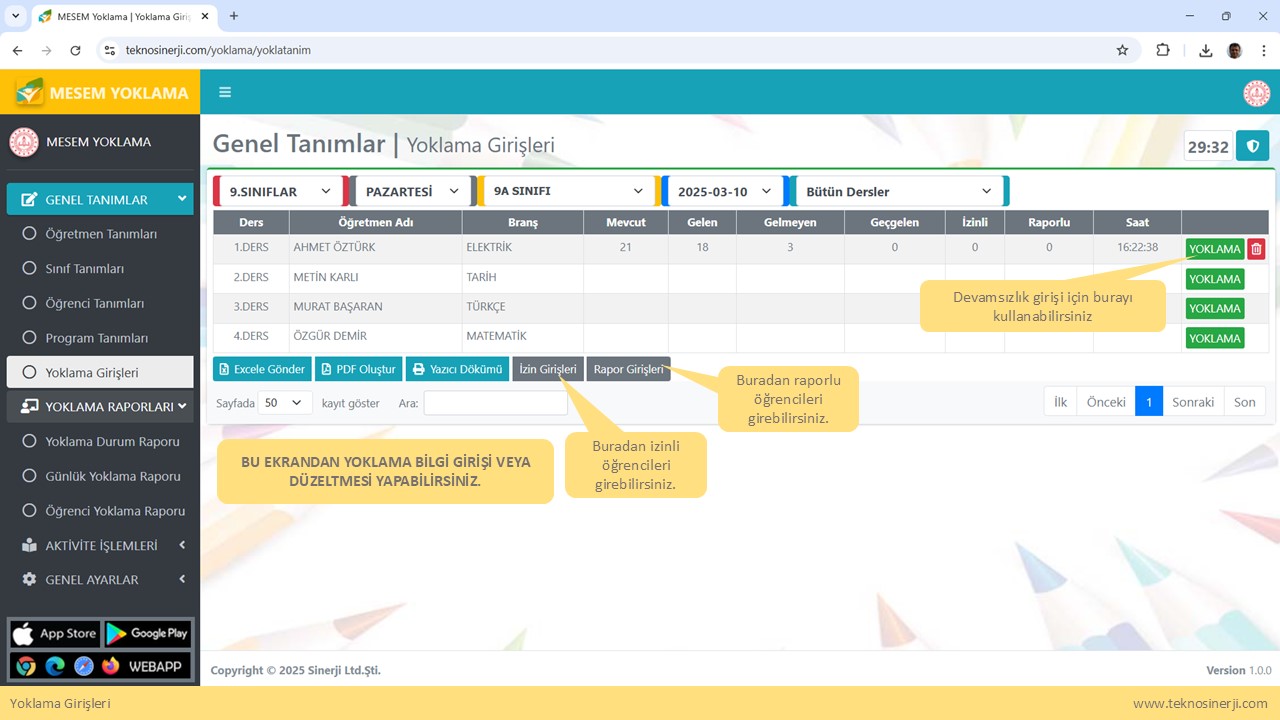Click into the Ara search field
Screen dimensions: 1280x720
coord(495,403)
